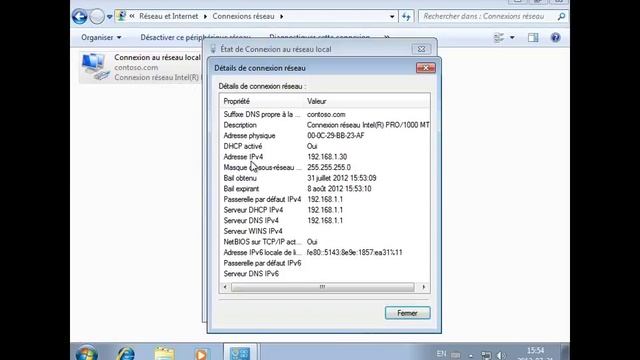640x360 pixels.
Task: Select the Serveur DNS IPv4 row
Action: coord(324,220)
